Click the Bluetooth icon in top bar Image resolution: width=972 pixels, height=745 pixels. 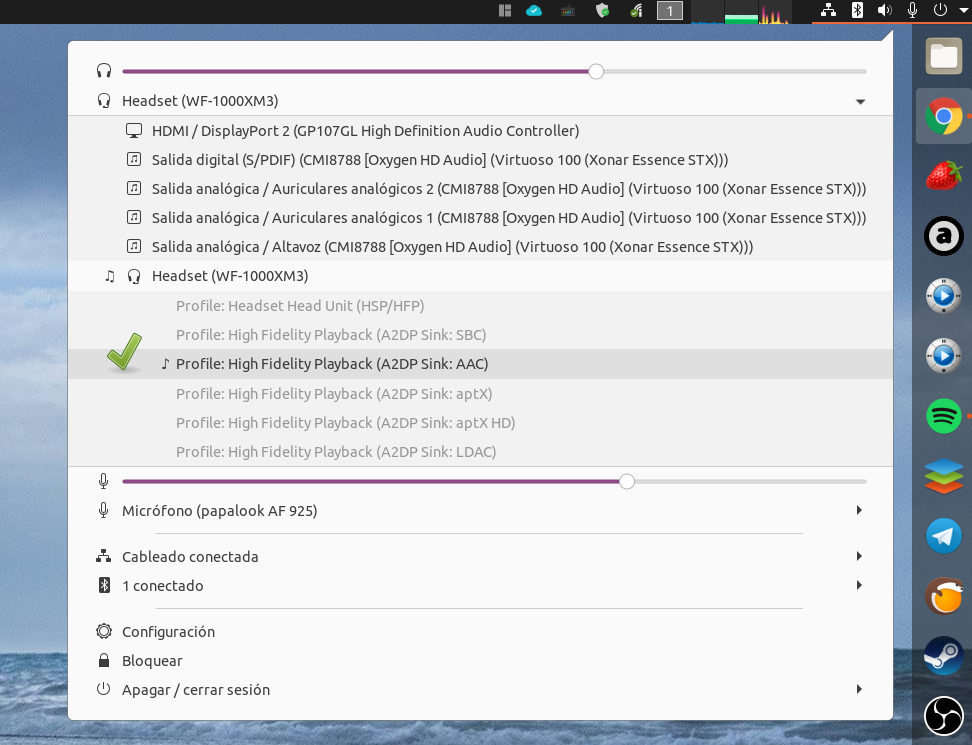[x=857, y=10]
